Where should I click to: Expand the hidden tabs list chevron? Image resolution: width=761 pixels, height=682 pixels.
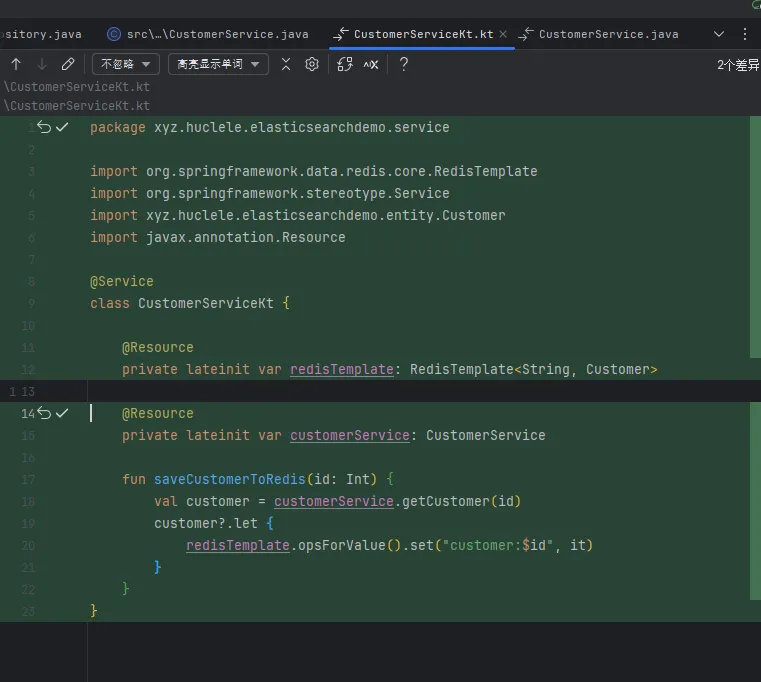(x=718, y=33)
